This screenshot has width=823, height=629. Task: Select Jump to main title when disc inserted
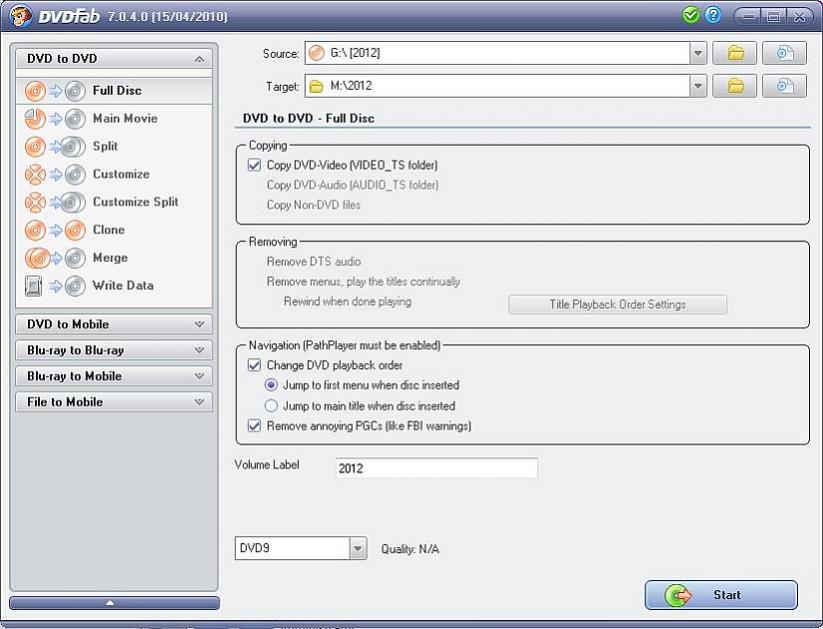pyautogui.click(x=271, y=406)
